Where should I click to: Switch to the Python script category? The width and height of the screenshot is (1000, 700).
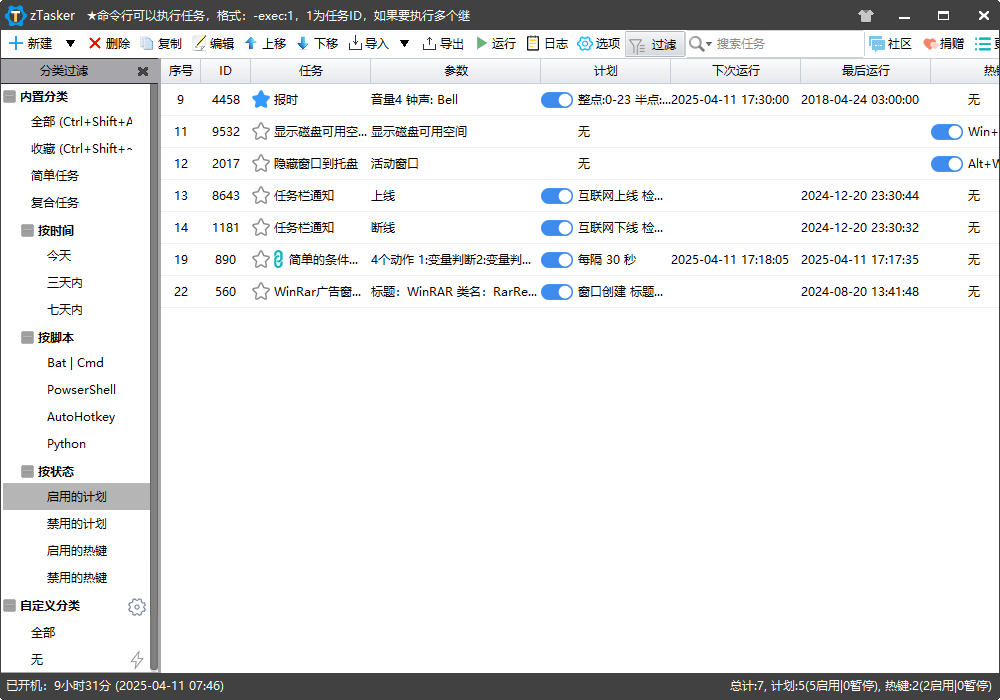67,443
